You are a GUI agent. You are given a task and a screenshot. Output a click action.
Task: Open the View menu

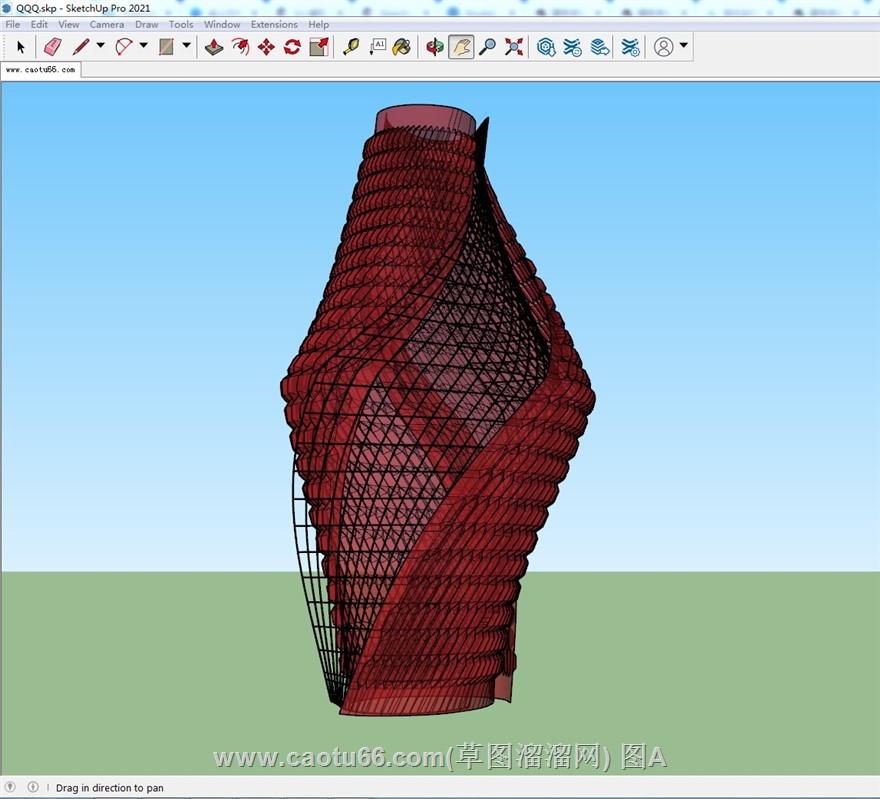tap(68, 24)
